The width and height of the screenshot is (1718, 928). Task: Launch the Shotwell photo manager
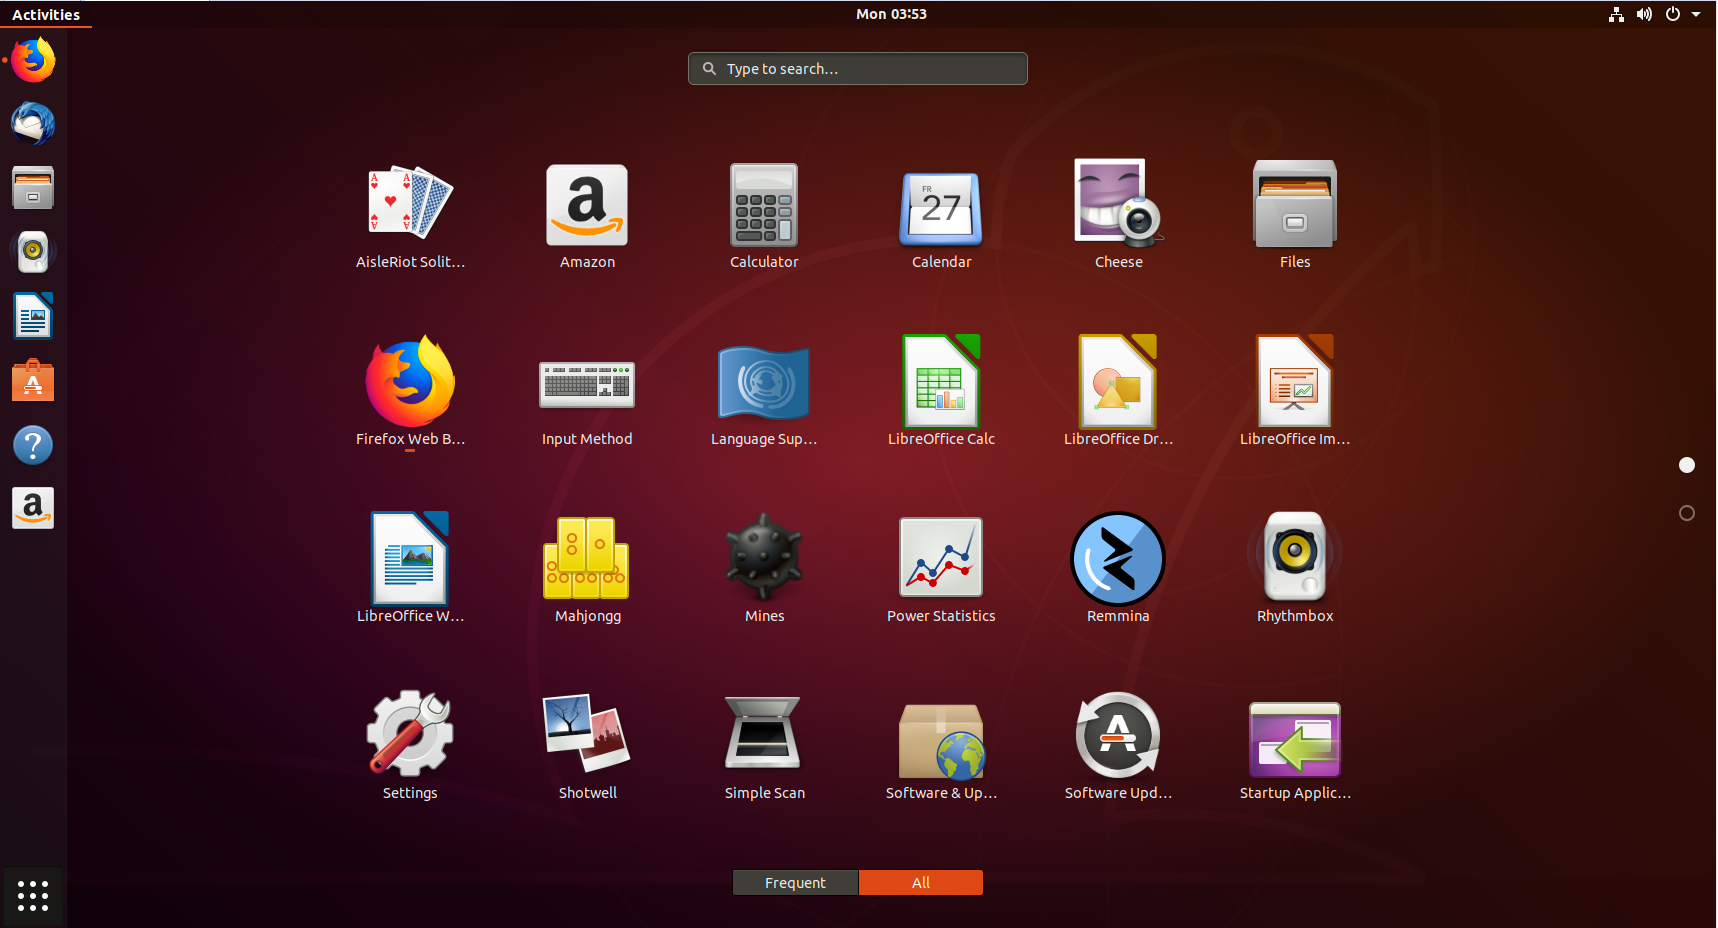point(587,735)
